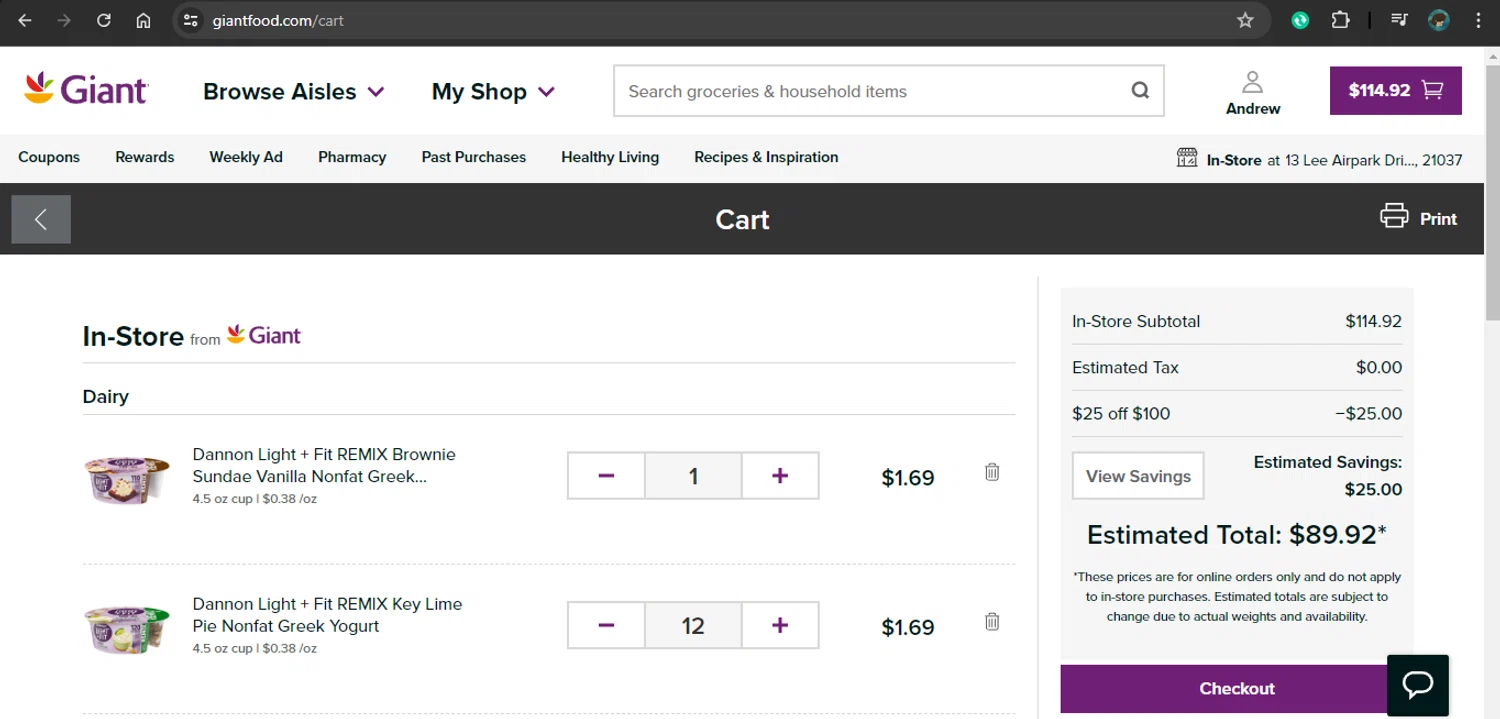Delete Brownie Sundae yogurt with trash icon
The height and width of the screenshot is (719, 1500).
click(992, 472)
